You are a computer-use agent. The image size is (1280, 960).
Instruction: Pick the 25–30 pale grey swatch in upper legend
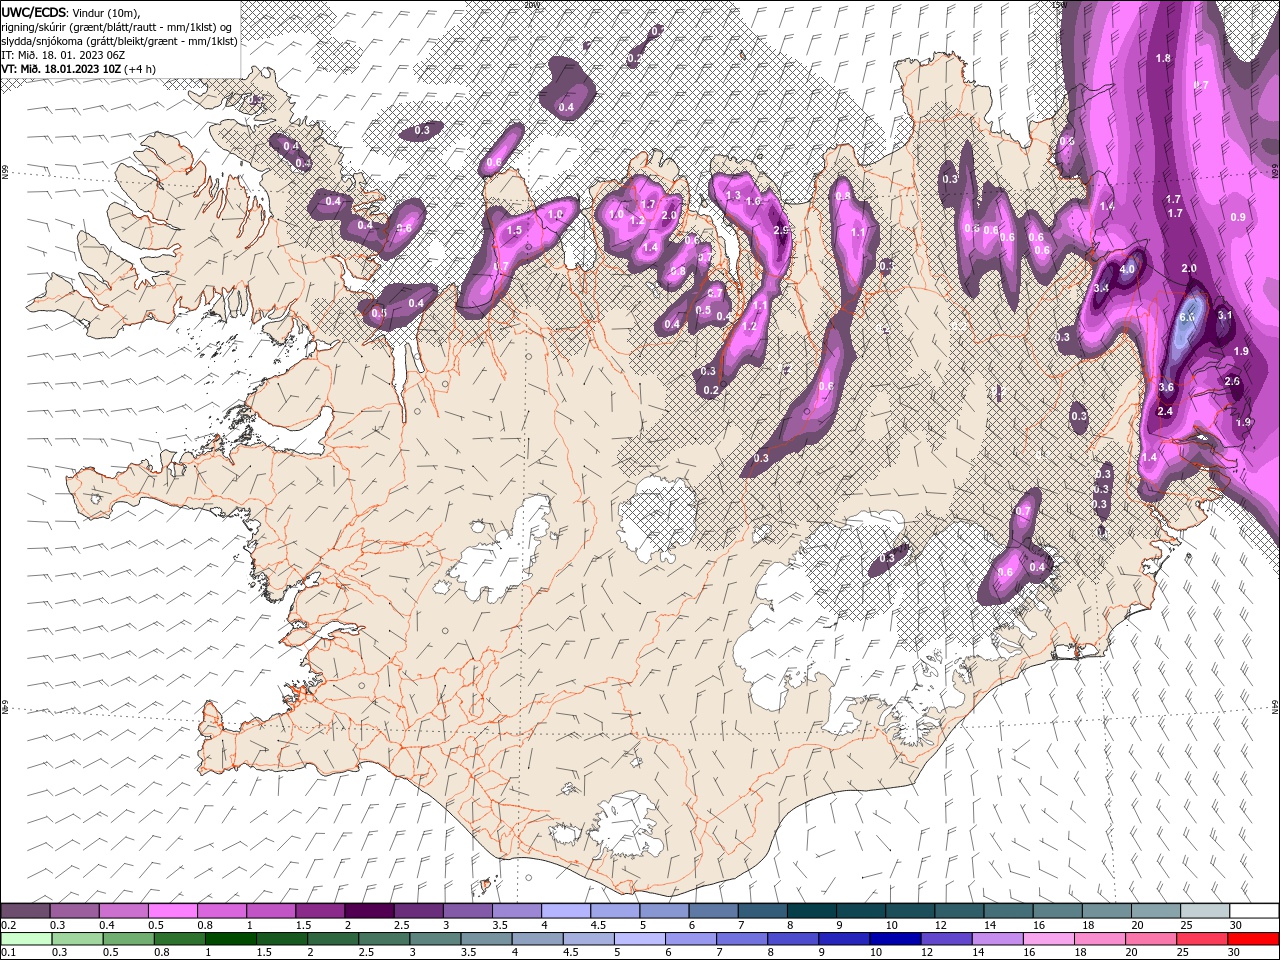pyautogui.click(x=1205, y=911)
